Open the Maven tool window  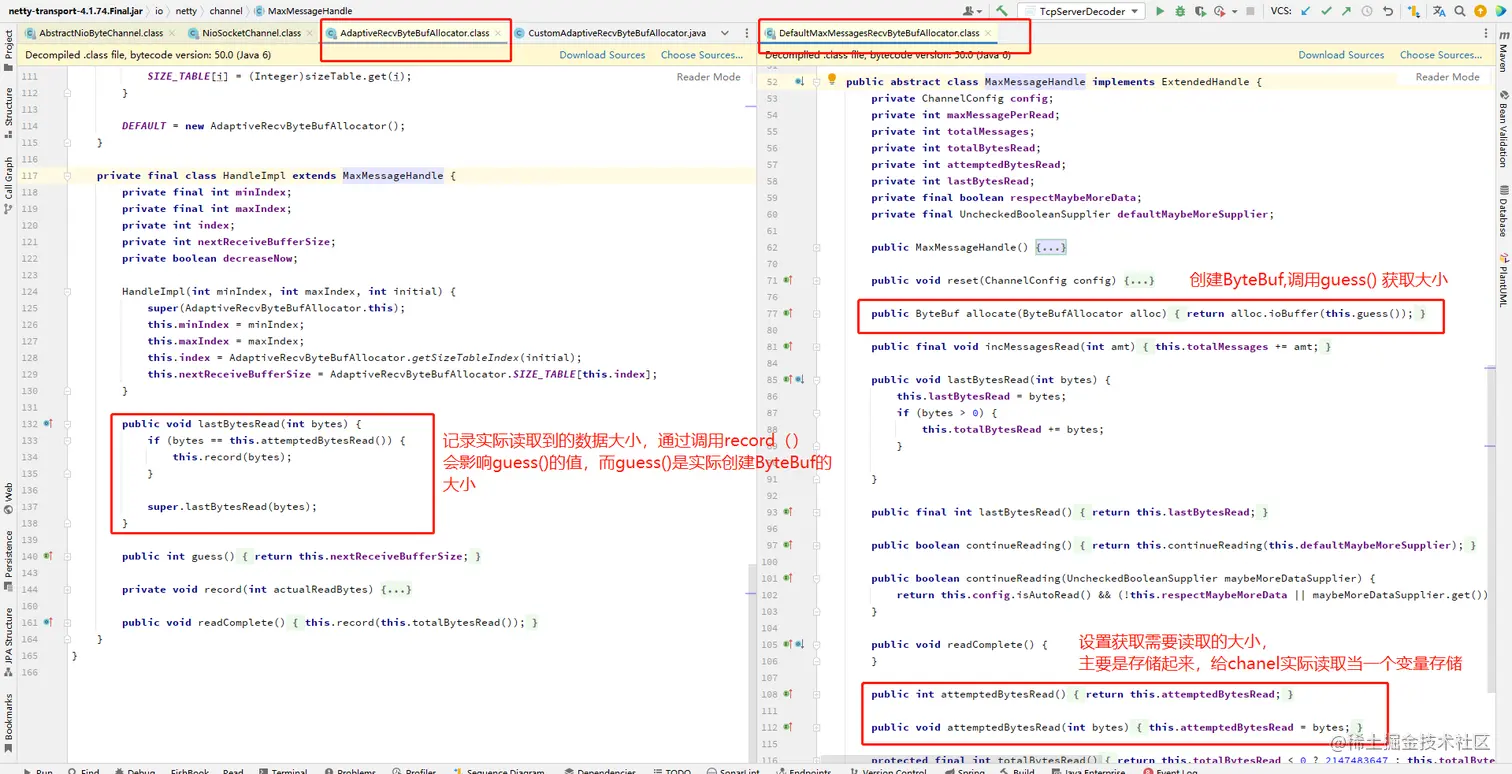[1502, 50]
